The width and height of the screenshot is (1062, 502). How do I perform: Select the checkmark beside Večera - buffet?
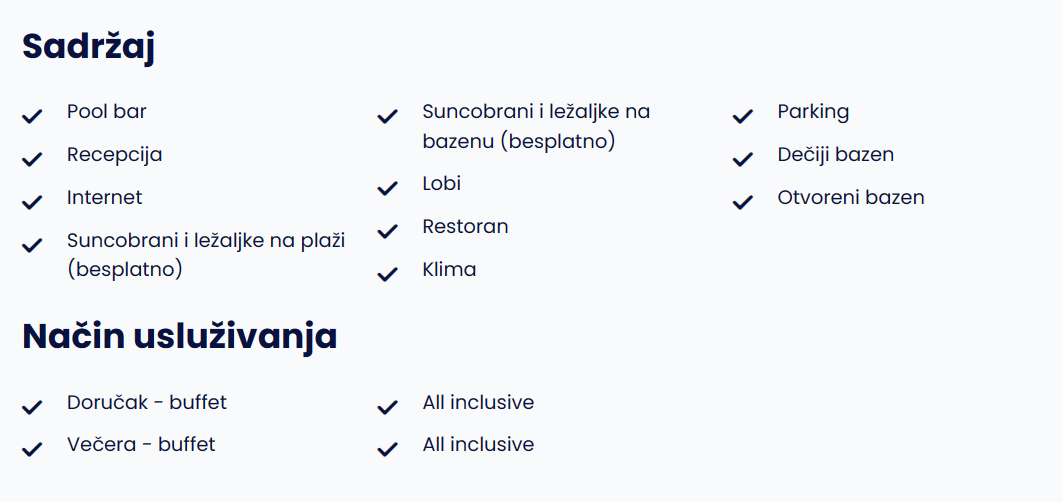(32, 449)
